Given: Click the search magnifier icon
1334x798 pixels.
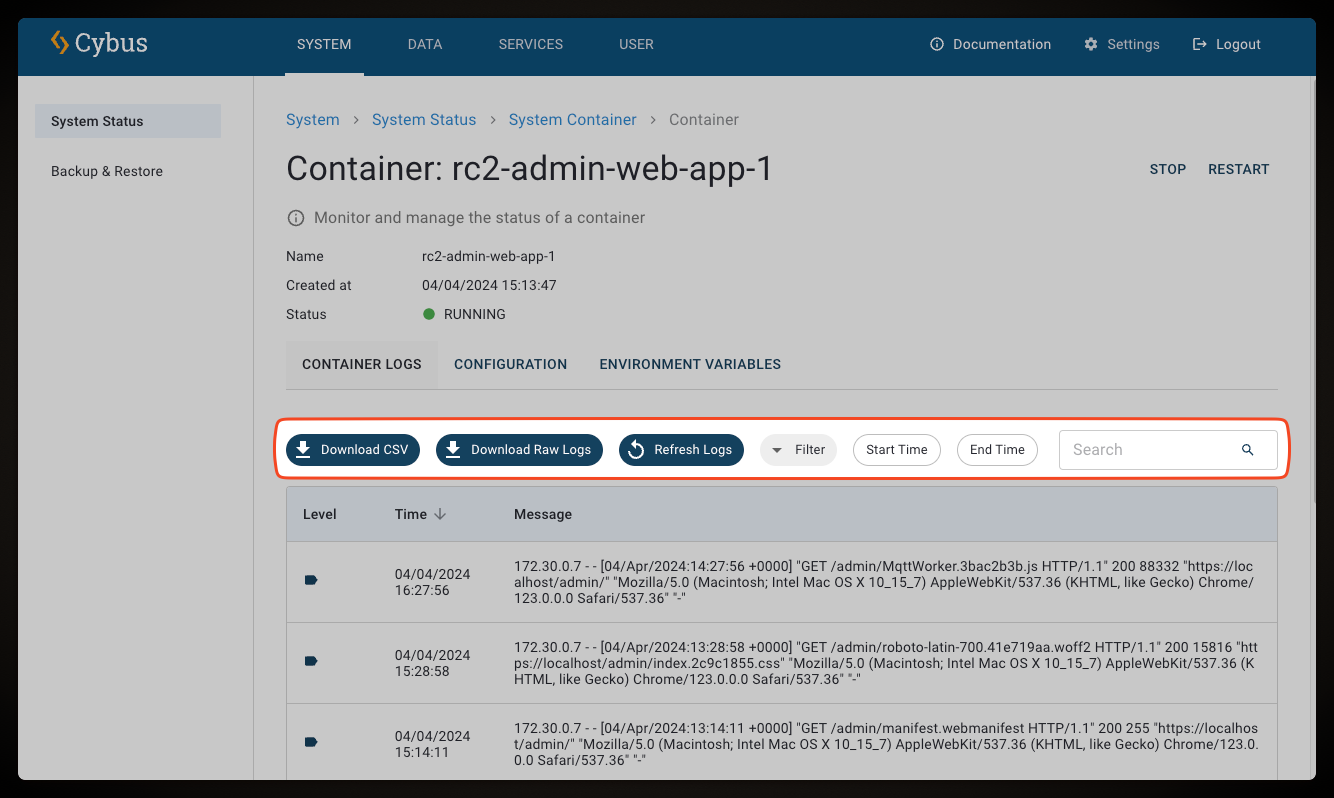Looking at the screenshot, I should click(x=1247, y=450).
